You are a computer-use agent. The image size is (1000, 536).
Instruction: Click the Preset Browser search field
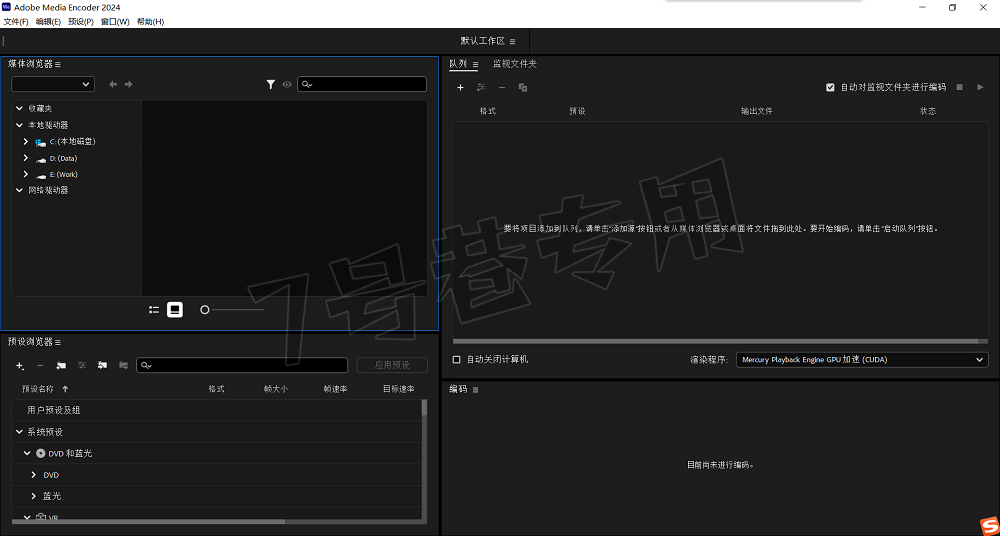tap(242, 366)
